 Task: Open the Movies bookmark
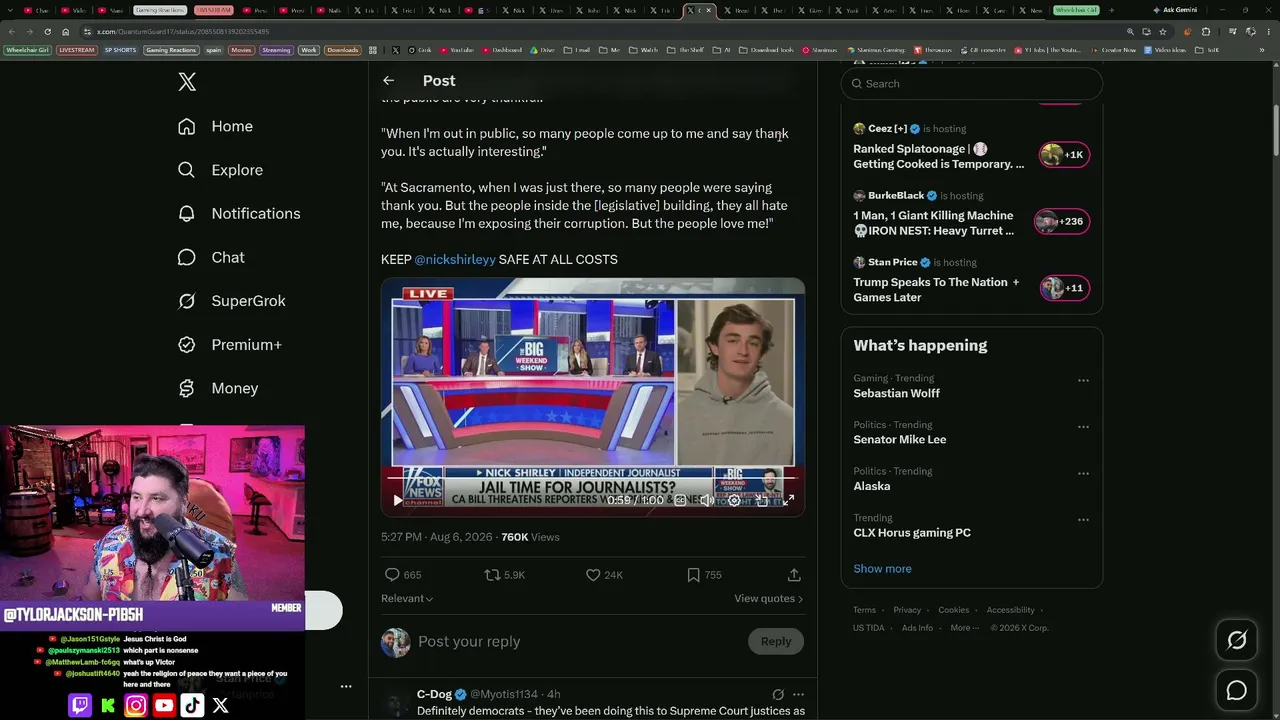(x=241, y=50)
